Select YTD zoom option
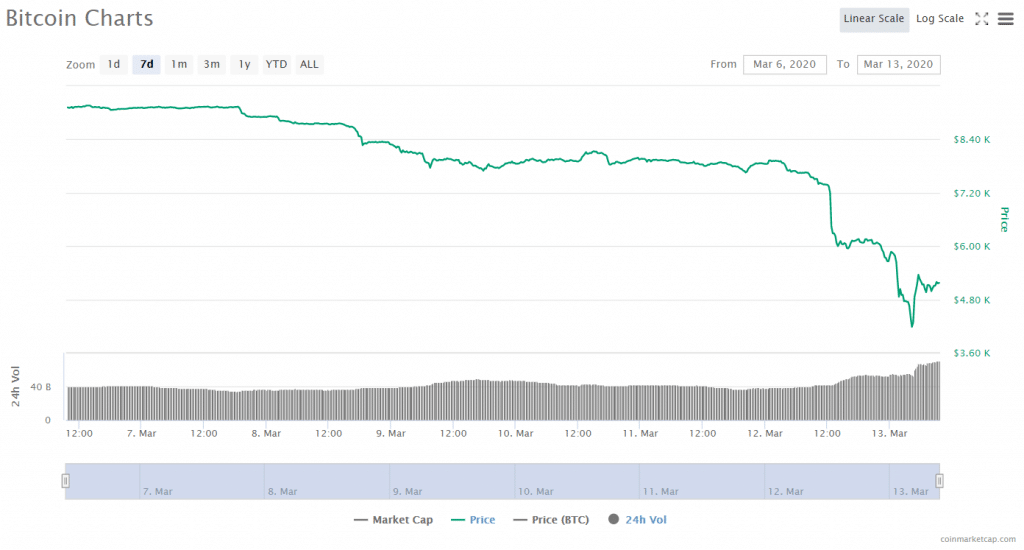Viewport: 1024px width, 550px height. tap(276, 64)
